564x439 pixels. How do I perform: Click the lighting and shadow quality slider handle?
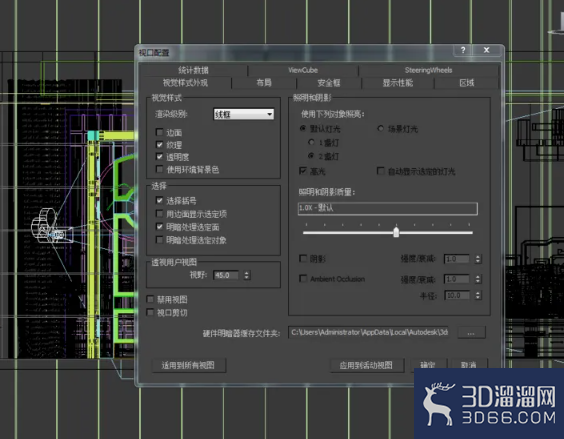tap(396, 232)
